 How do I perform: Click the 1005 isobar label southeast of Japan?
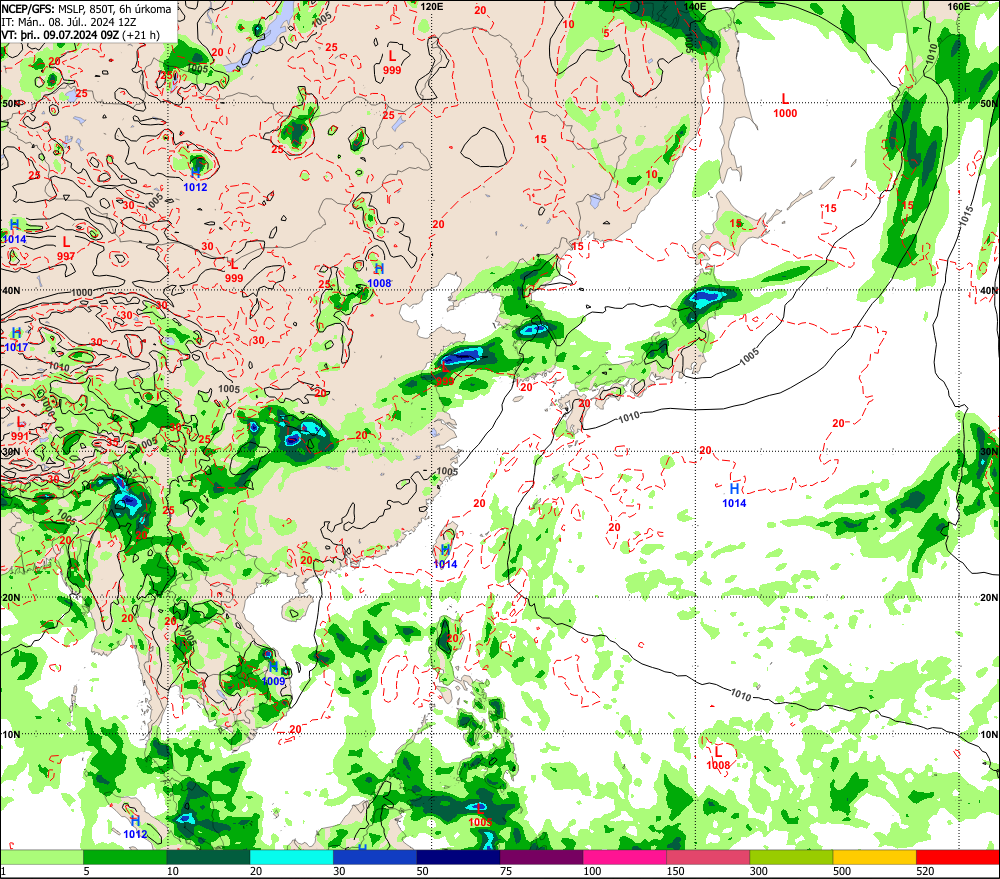(749, 356)
